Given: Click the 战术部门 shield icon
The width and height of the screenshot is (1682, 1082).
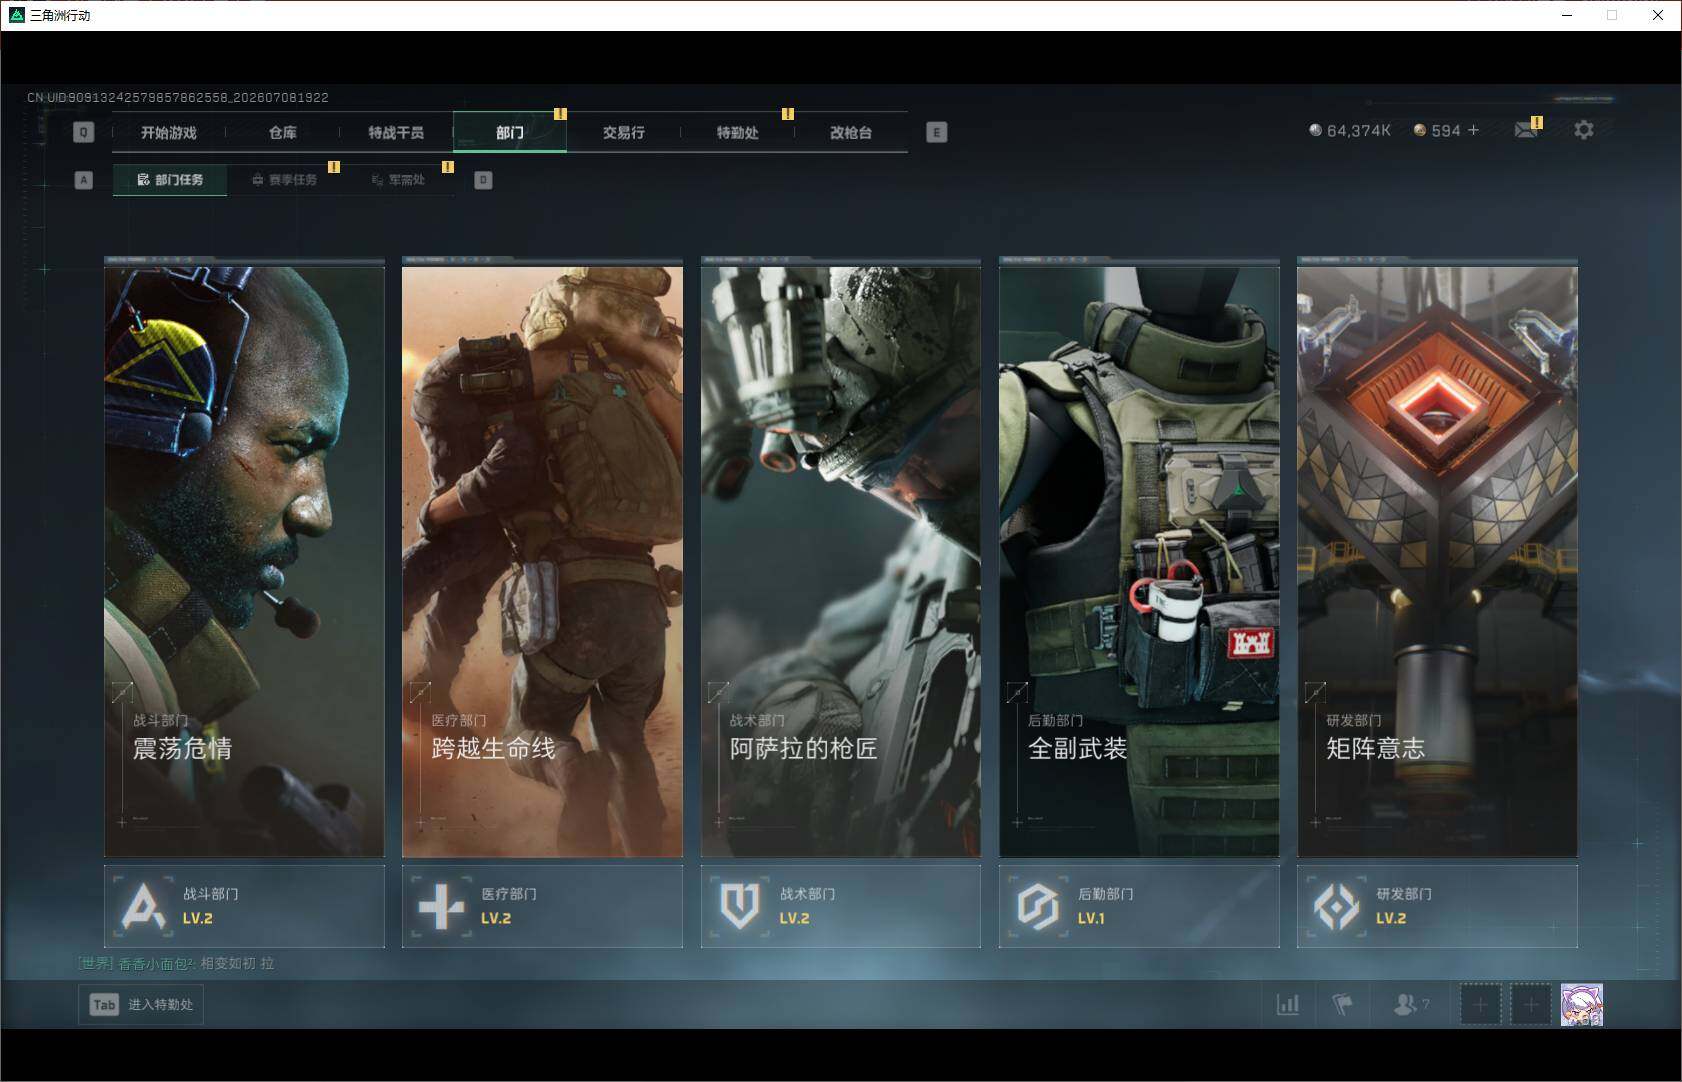Looking at the screenshot, I should pos(740,906).
